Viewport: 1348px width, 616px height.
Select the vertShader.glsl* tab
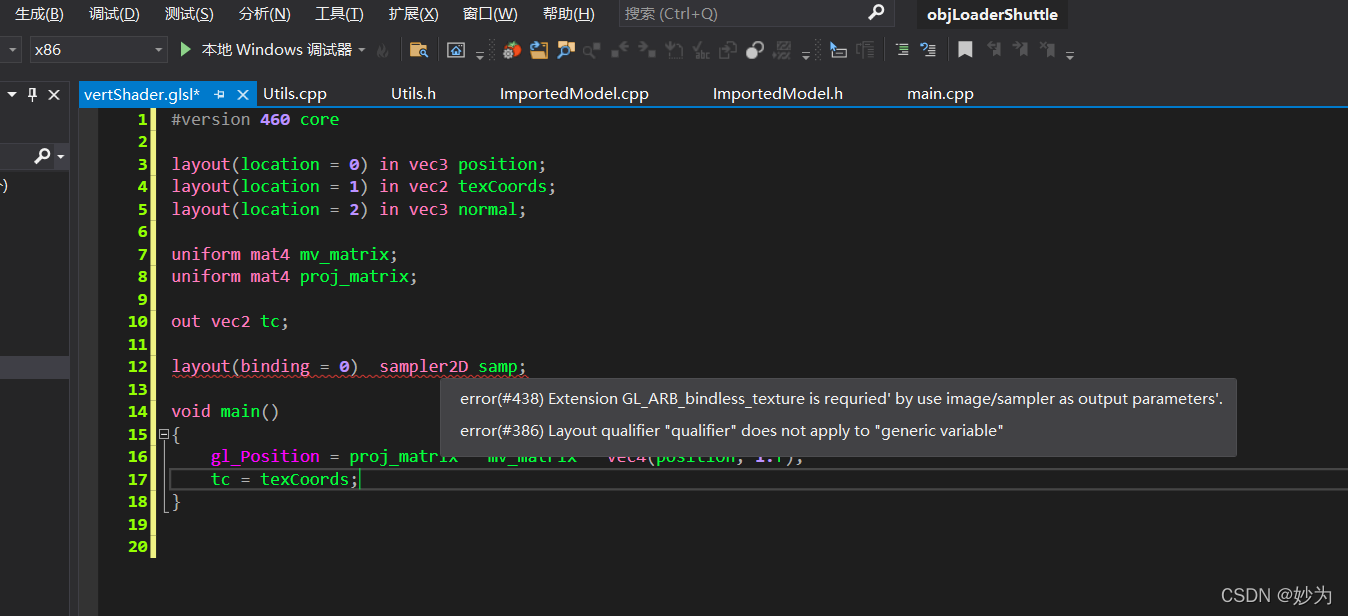[142, 94]
